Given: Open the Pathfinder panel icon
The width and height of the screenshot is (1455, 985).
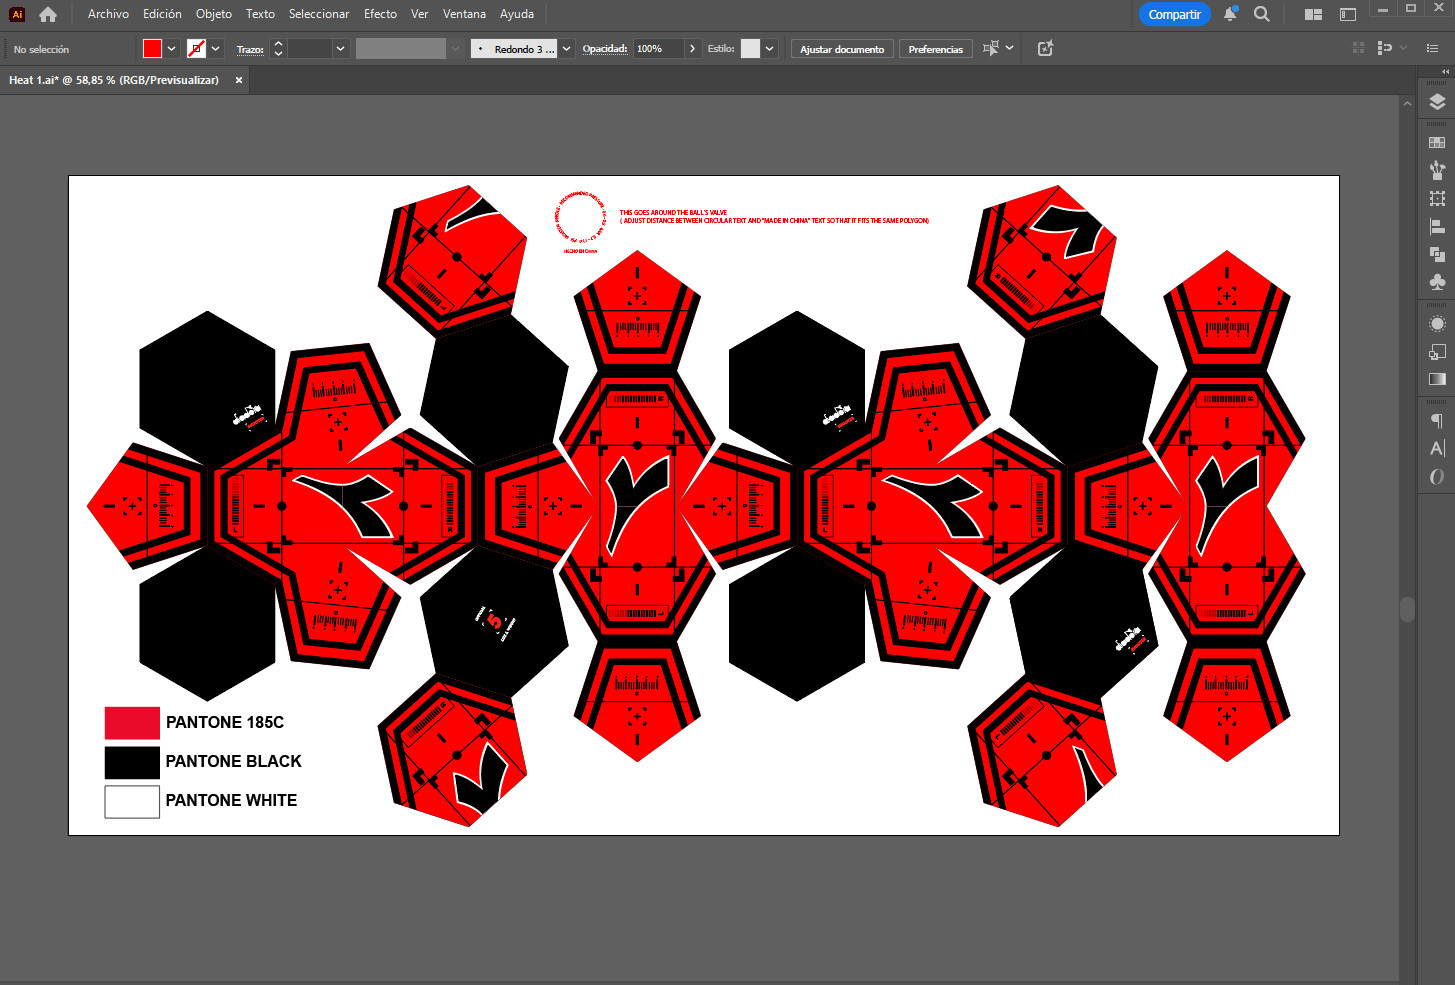Looking at the screenshot, I should click(1437, 254).
